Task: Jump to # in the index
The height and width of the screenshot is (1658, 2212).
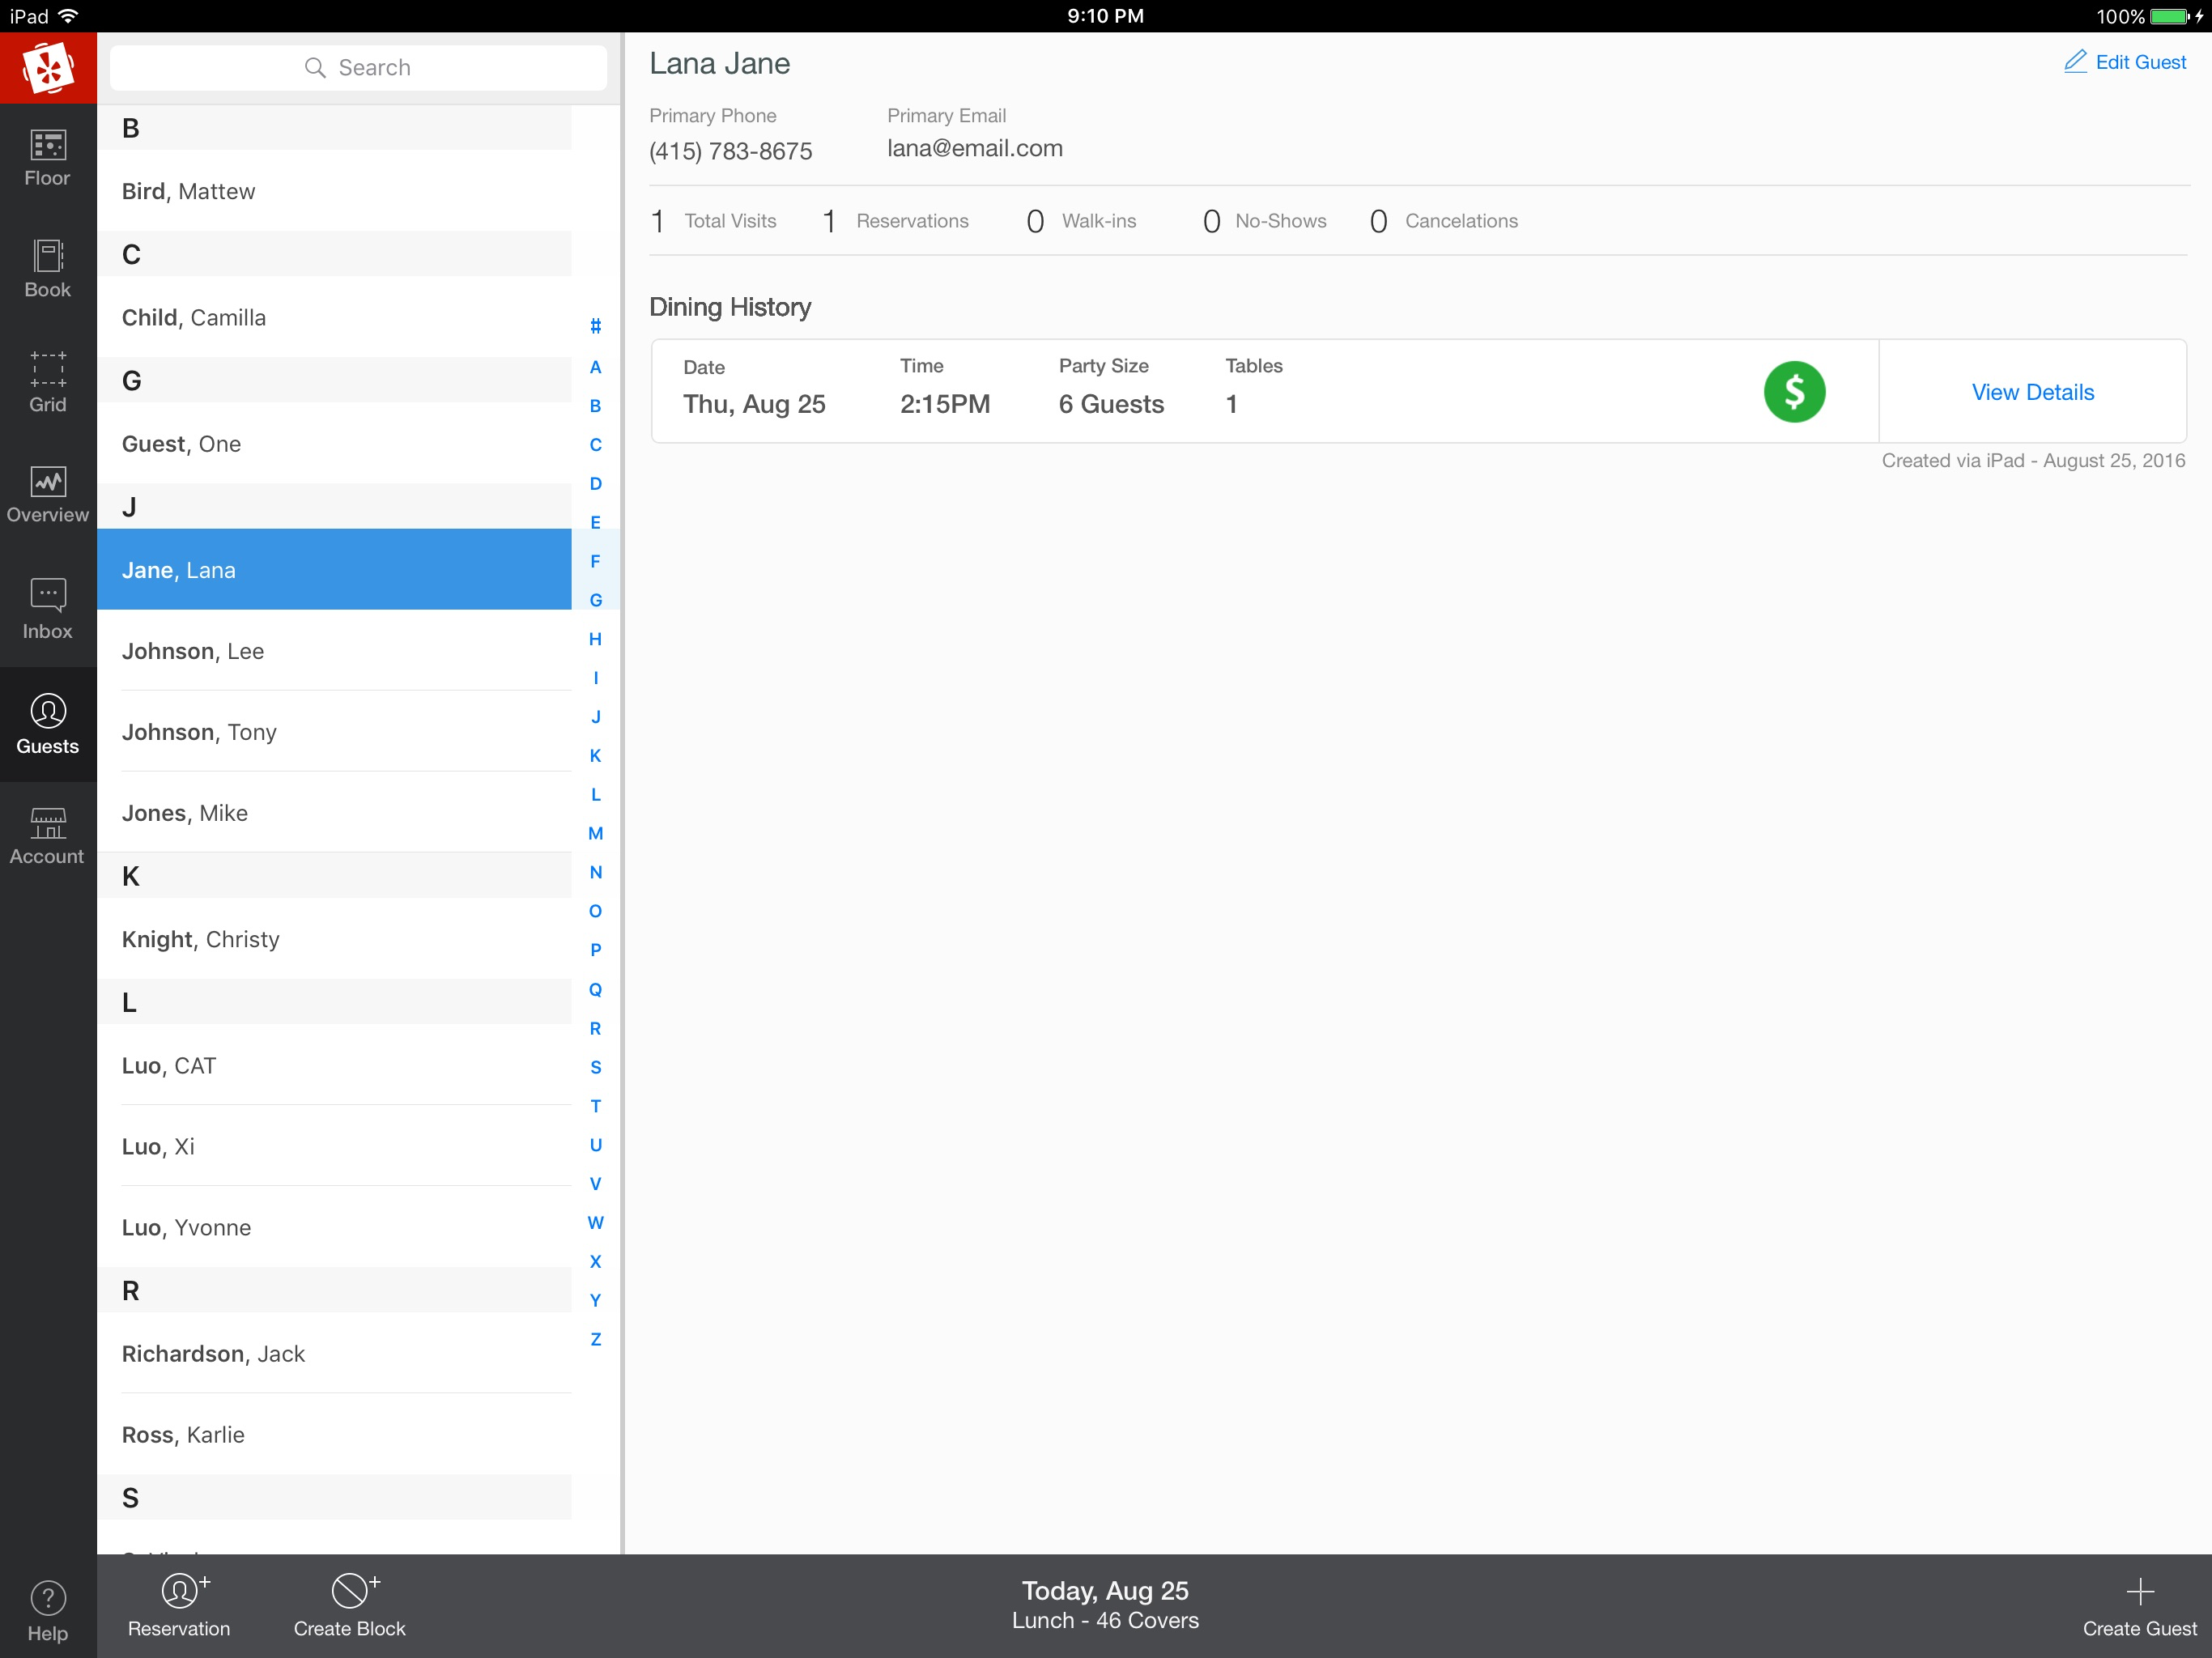Action: [595, 326]
